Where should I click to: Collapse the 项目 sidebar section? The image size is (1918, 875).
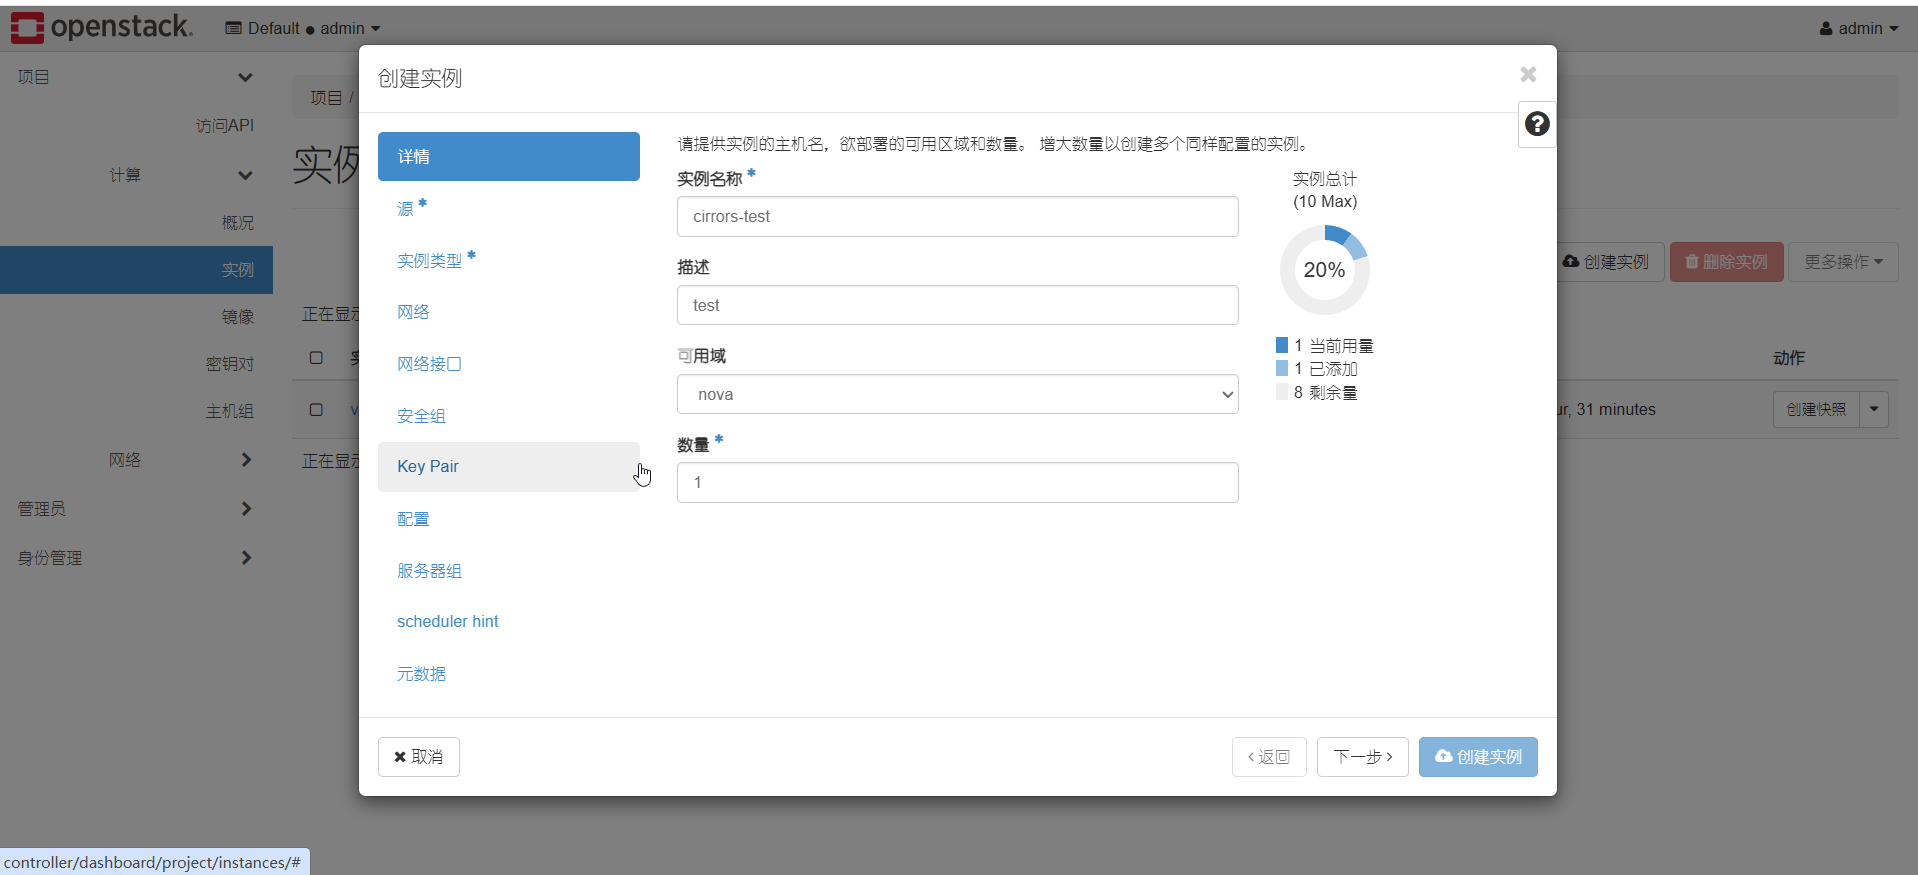tap(136, 77)
